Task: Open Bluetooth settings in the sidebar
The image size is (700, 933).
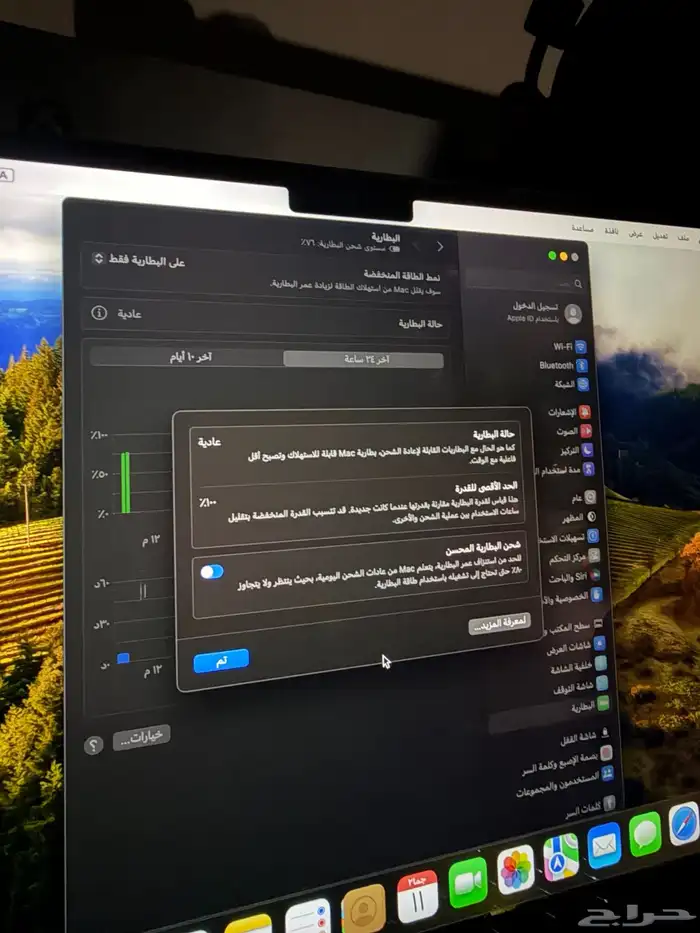Action: 562,365
